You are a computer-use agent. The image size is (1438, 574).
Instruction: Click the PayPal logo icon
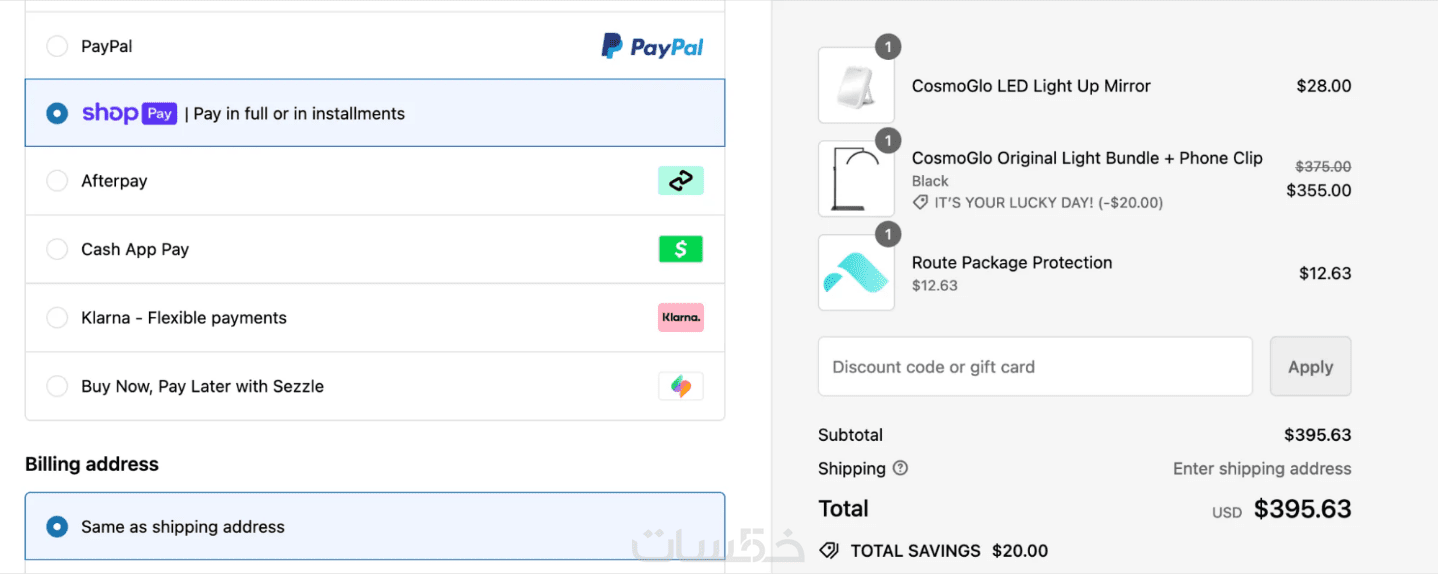[652, 46]
